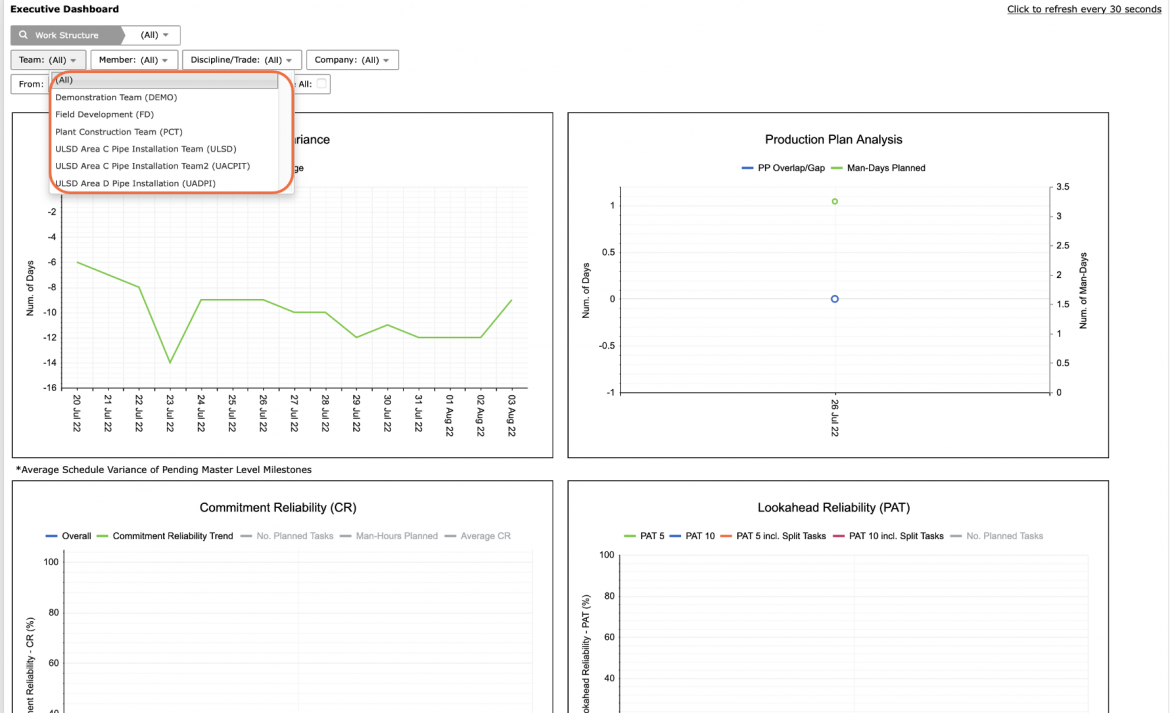Toggle the All checkbox in date filter row
This screenshot has width=1170, height=713.
coord(322,84)
